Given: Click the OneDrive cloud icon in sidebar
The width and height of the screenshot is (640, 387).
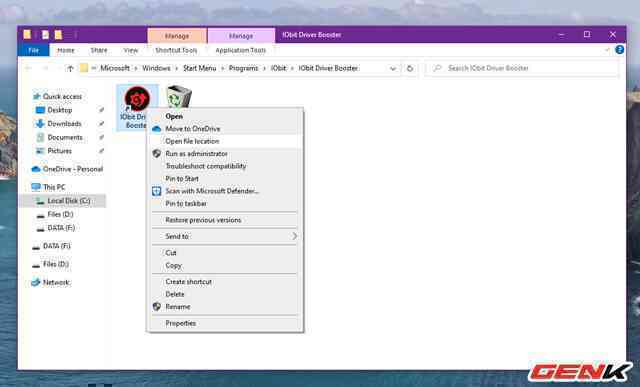Looking at the screenshot, I should 36,169.
